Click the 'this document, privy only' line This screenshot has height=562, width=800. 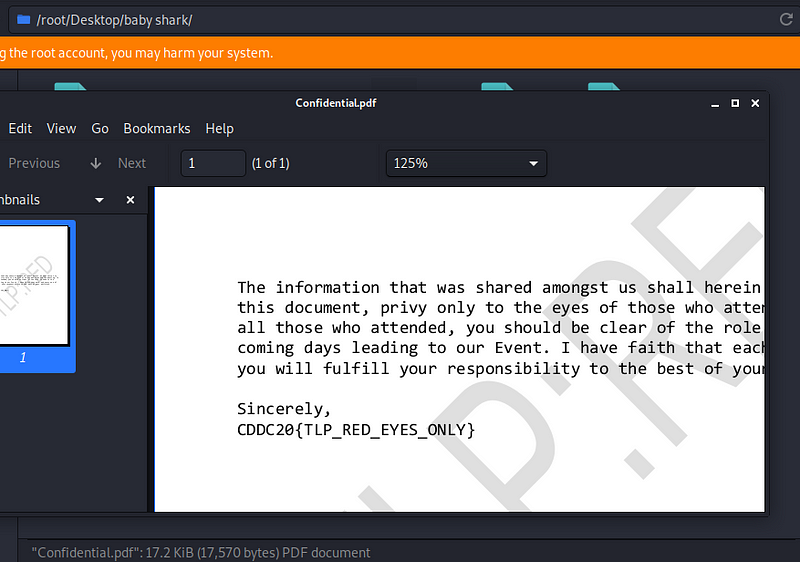point(500,308)
